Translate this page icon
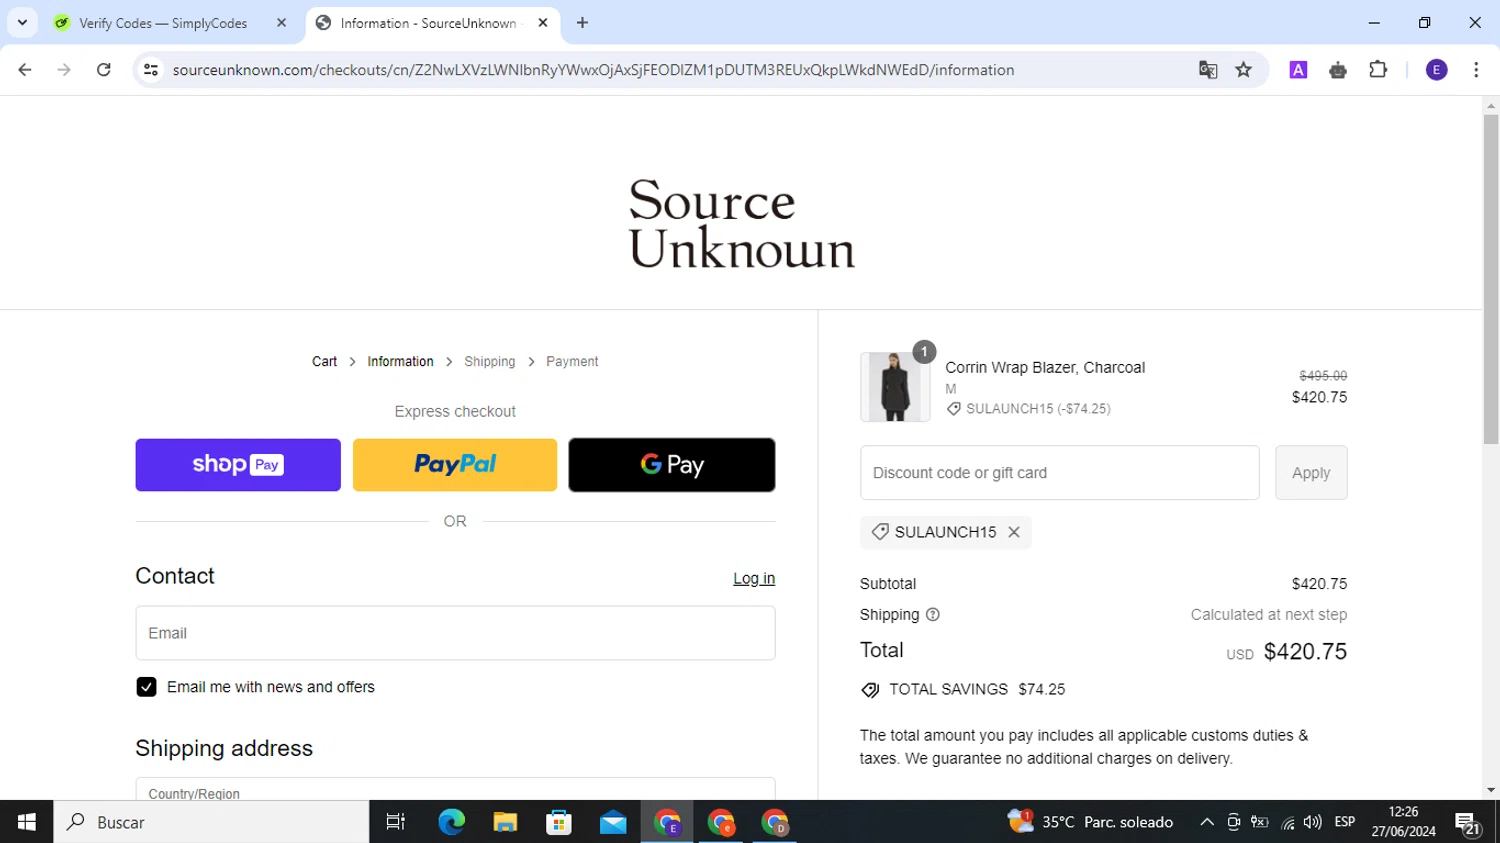This screenshot has width=1500, height=843. (x=1208, y=70)
